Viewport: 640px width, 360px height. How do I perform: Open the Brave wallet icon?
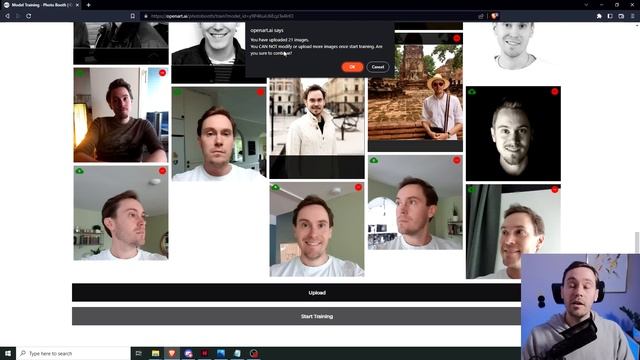(x=621, y=16)
